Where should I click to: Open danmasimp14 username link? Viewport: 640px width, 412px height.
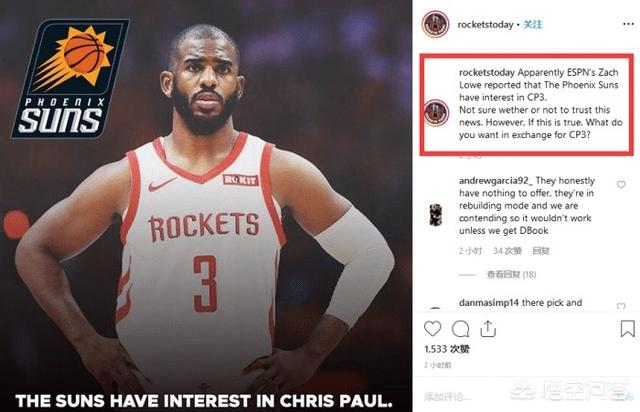click(489, 303)
